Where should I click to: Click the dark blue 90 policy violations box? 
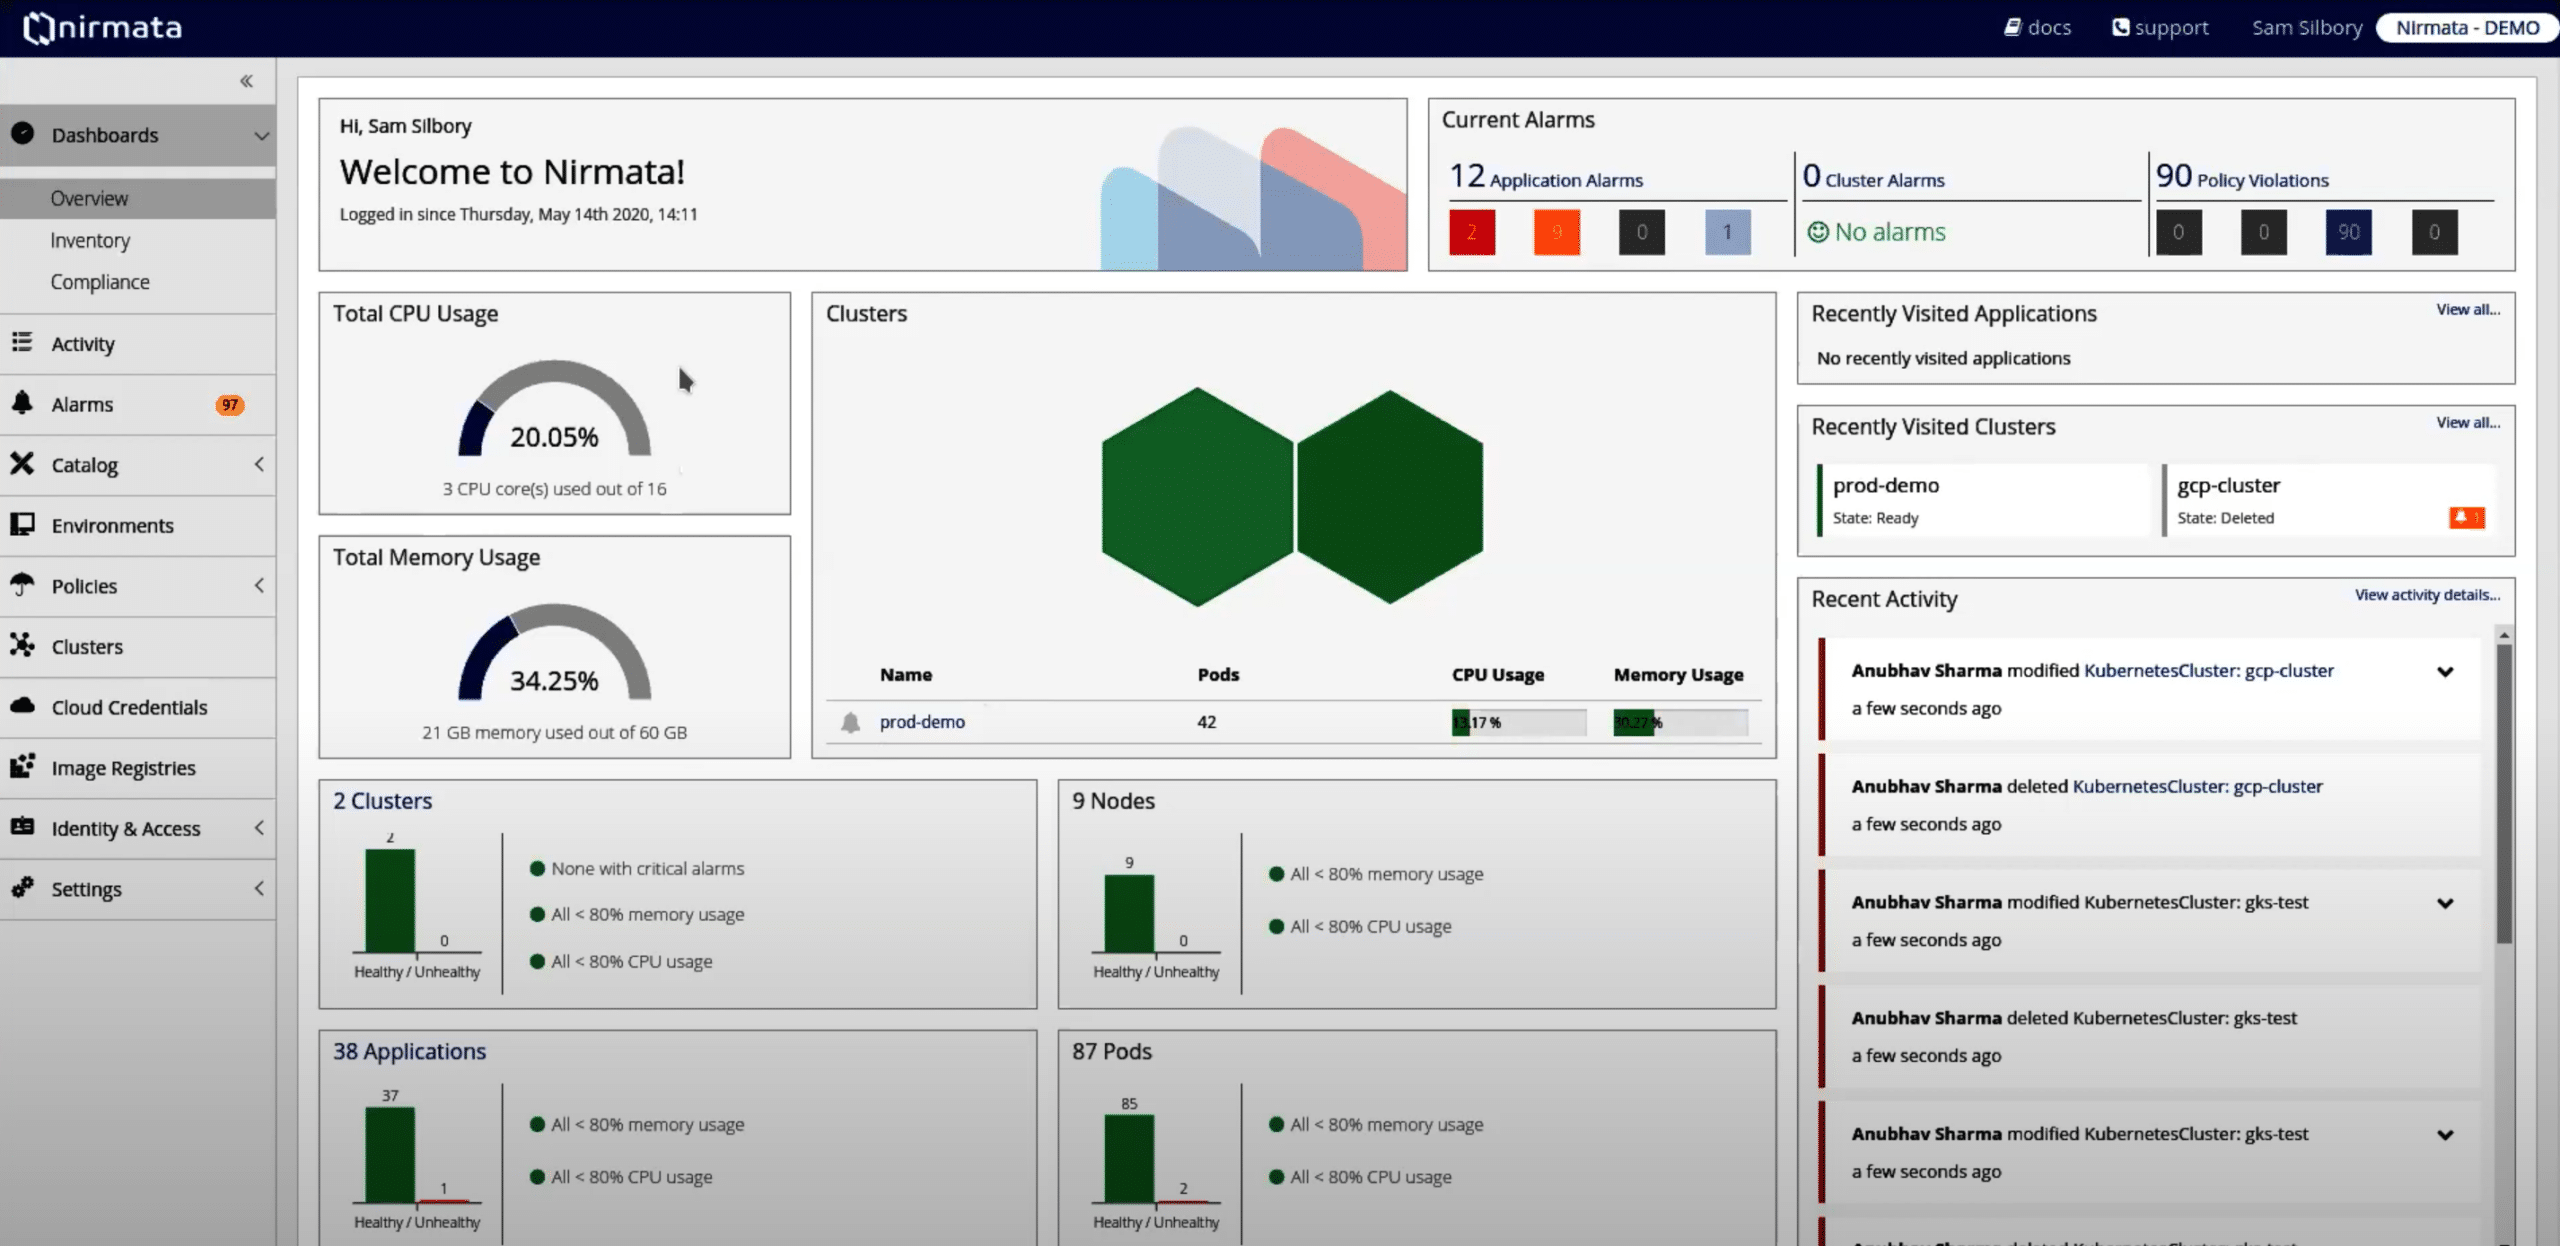[x=2348, y=232]
